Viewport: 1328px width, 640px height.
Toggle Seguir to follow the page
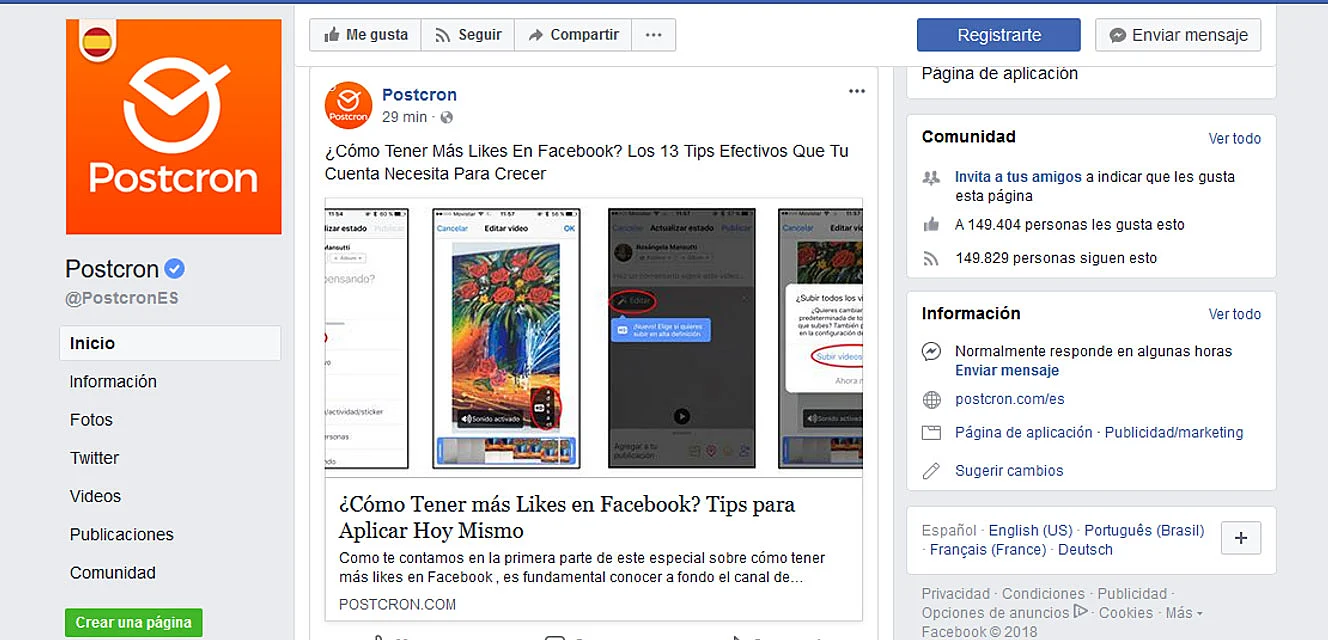tap(467, 35)
